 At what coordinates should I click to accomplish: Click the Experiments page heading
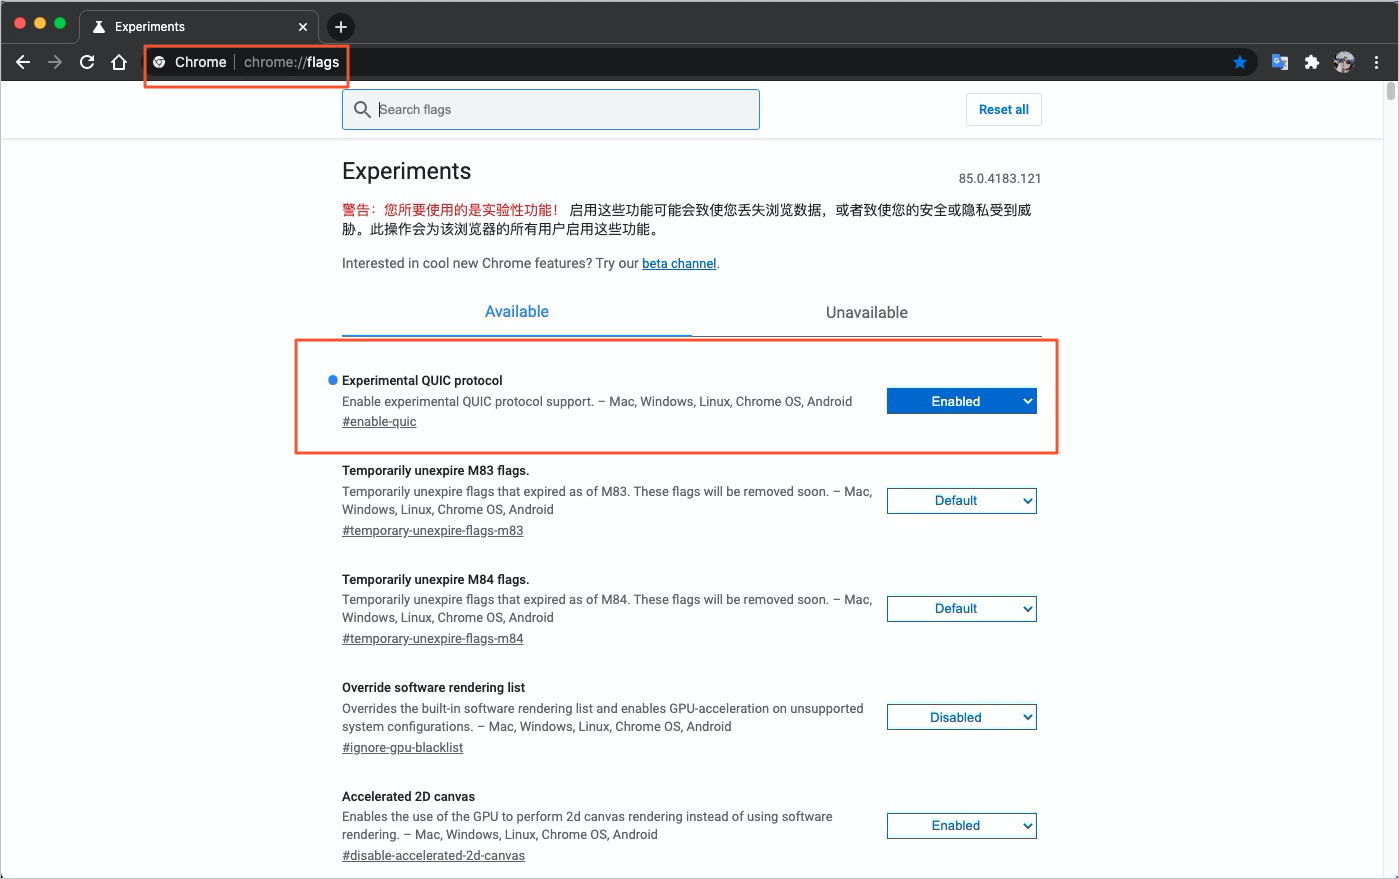pos(406,171)
